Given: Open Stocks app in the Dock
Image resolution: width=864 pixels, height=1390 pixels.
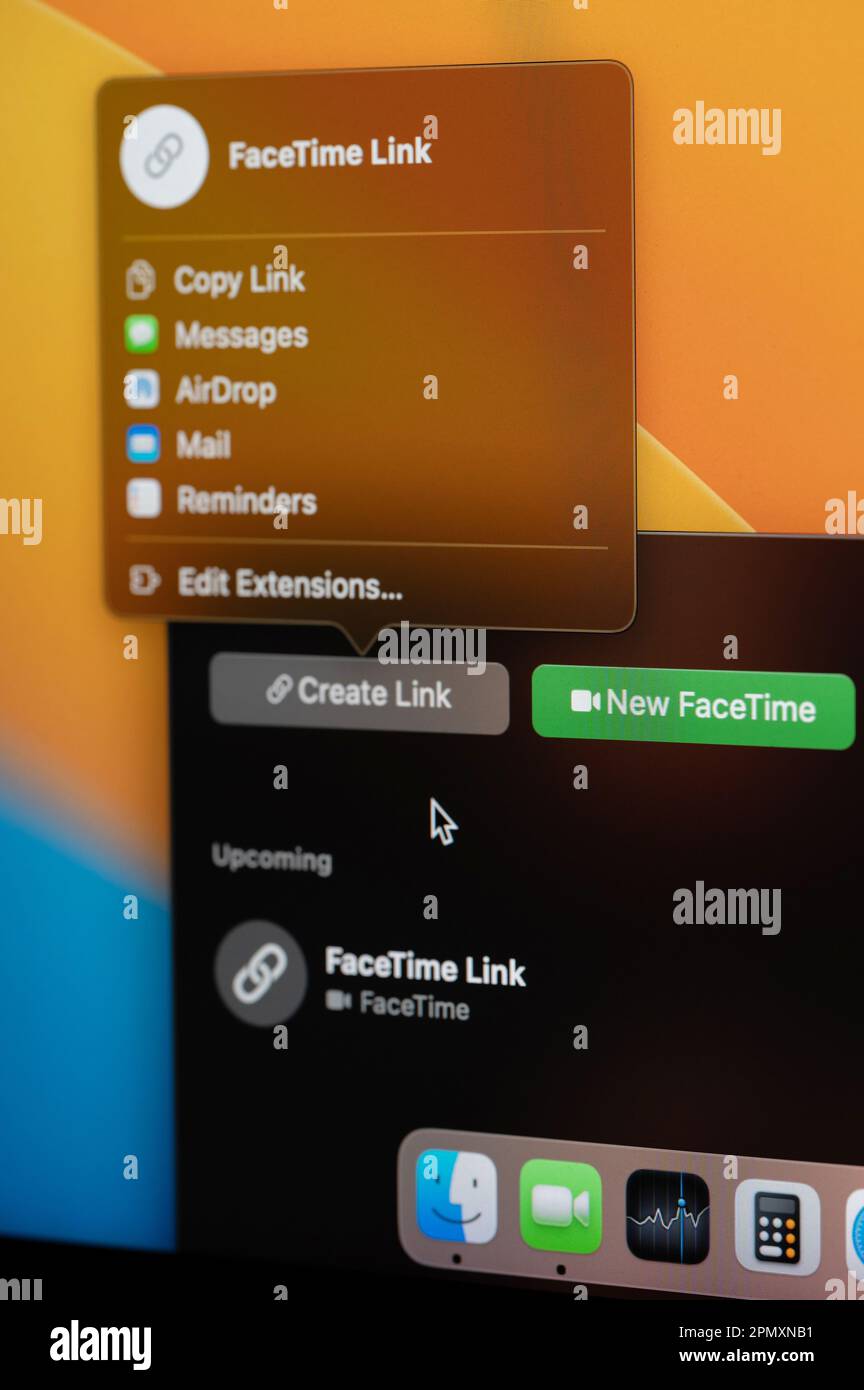Looking at the screenshot, I should click(667, 1216).
